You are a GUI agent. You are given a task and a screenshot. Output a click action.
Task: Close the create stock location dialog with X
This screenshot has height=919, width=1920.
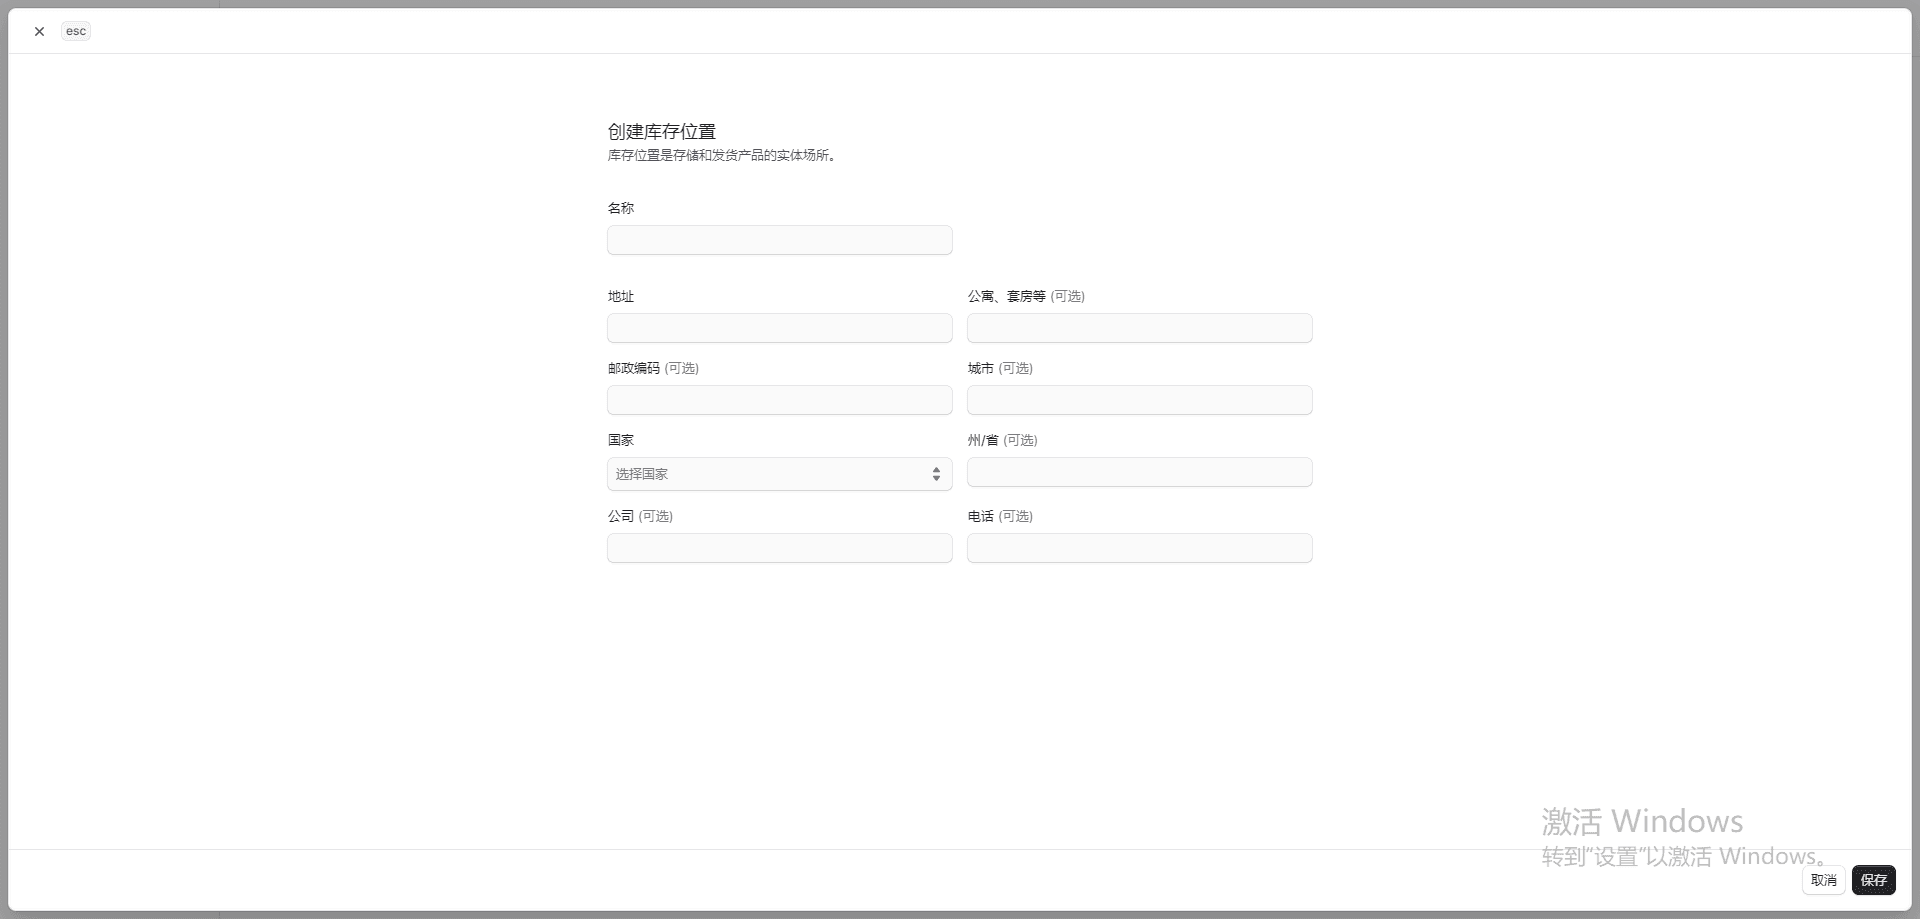click(x=39, y=31)
